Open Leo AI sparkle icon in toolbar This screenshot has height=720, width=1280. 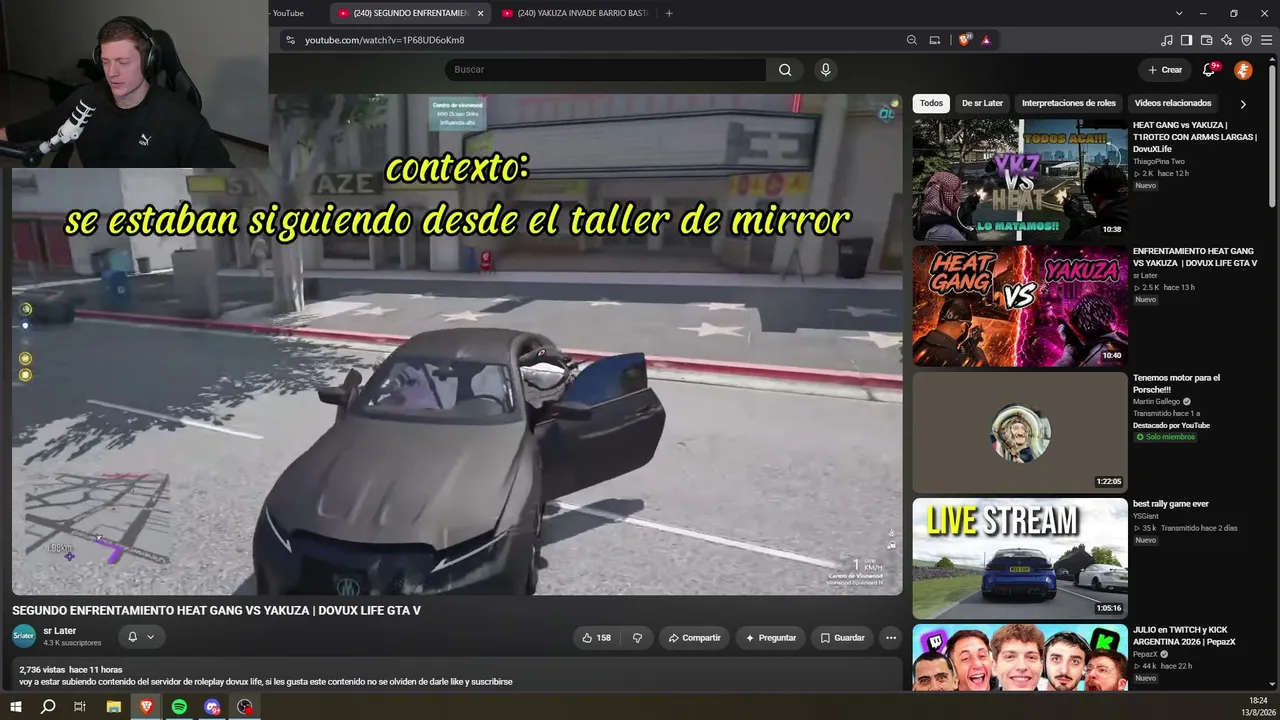click(1226, 40)
